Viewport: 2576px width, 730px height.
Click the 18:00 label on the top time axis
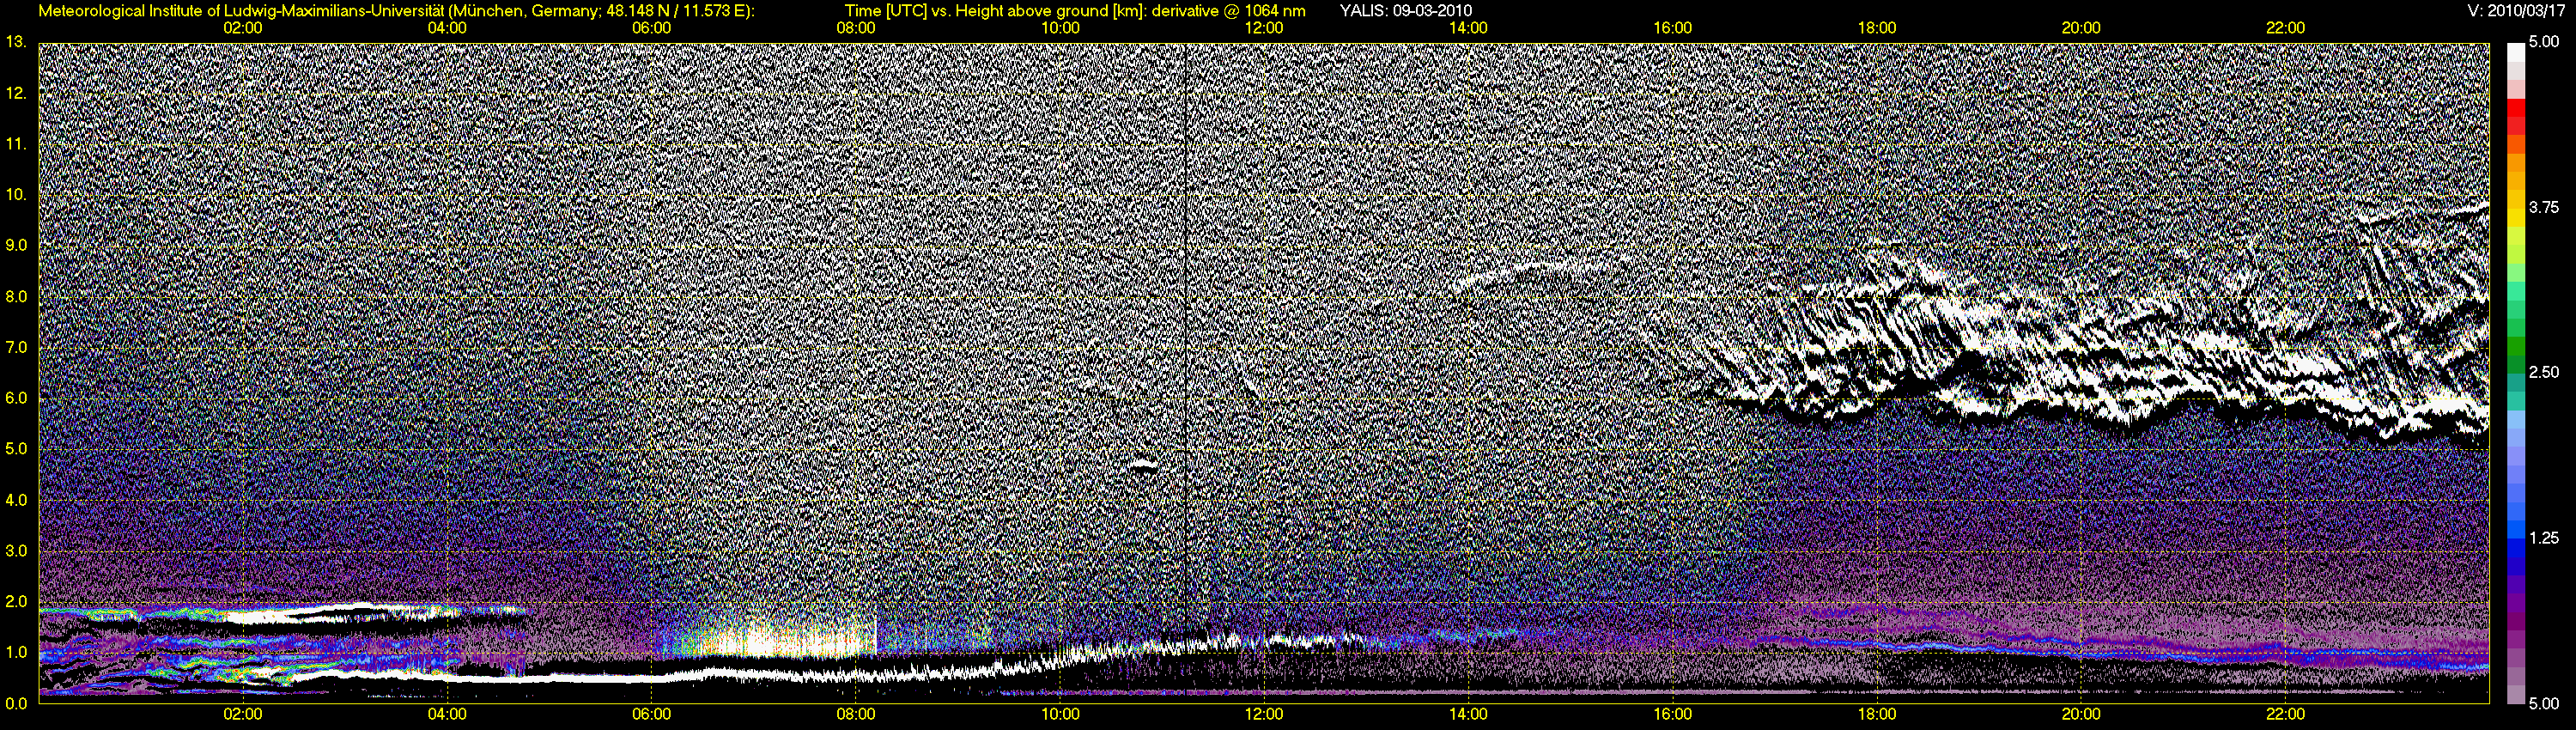(1877, 28)
